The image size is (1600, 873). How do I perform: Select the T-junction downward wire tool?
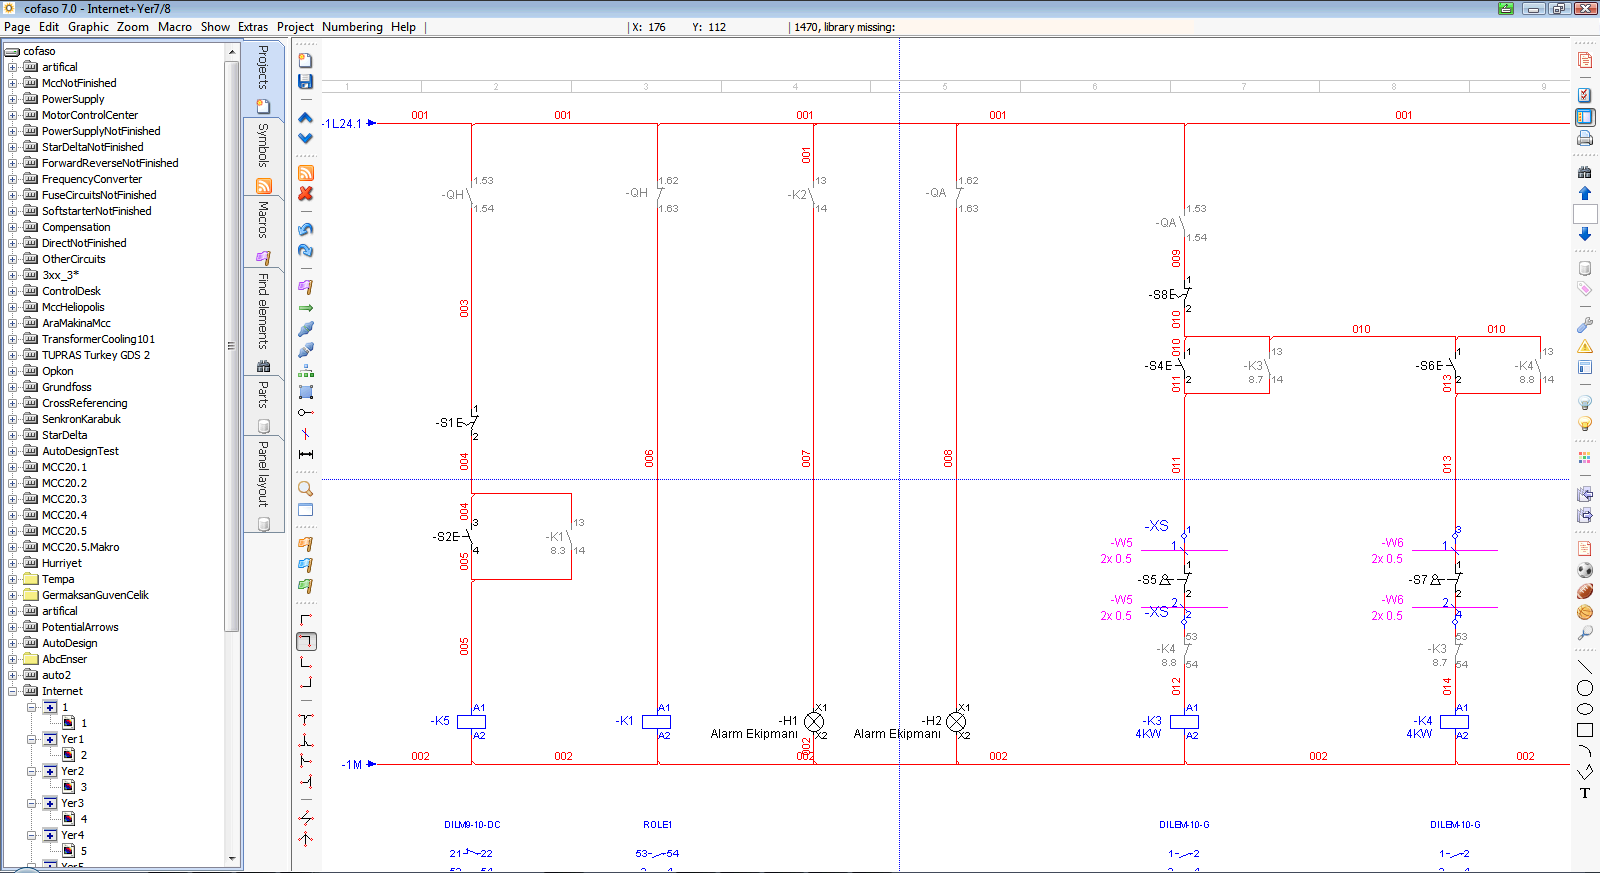coord(305,719)
